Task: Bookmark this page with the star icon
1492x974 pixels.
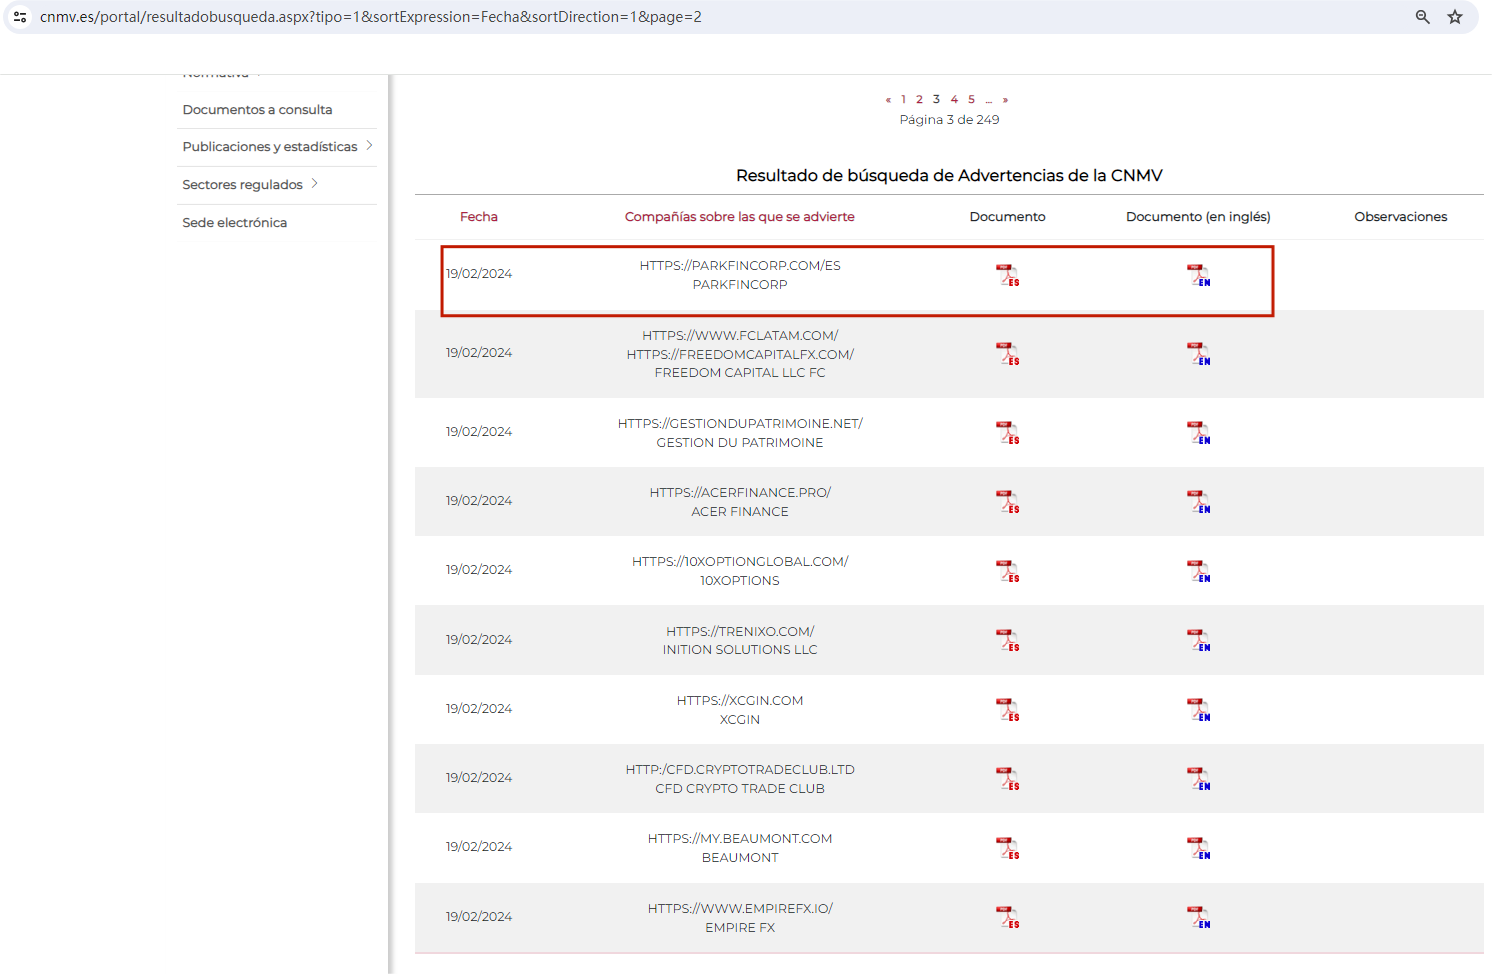Action: coord(1455,17)
